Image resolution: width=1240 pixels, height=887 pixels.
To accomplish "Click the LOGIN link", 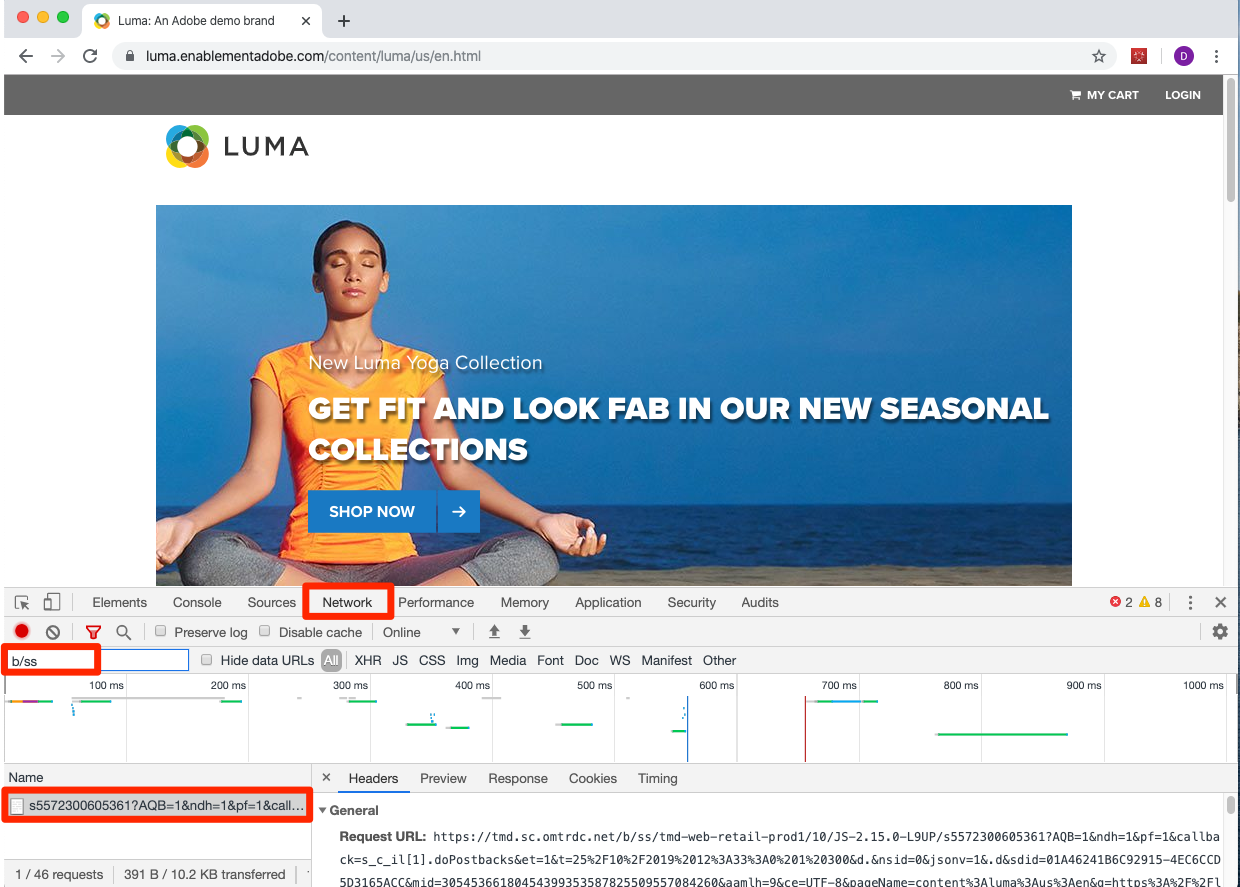I will [1183, 95].
